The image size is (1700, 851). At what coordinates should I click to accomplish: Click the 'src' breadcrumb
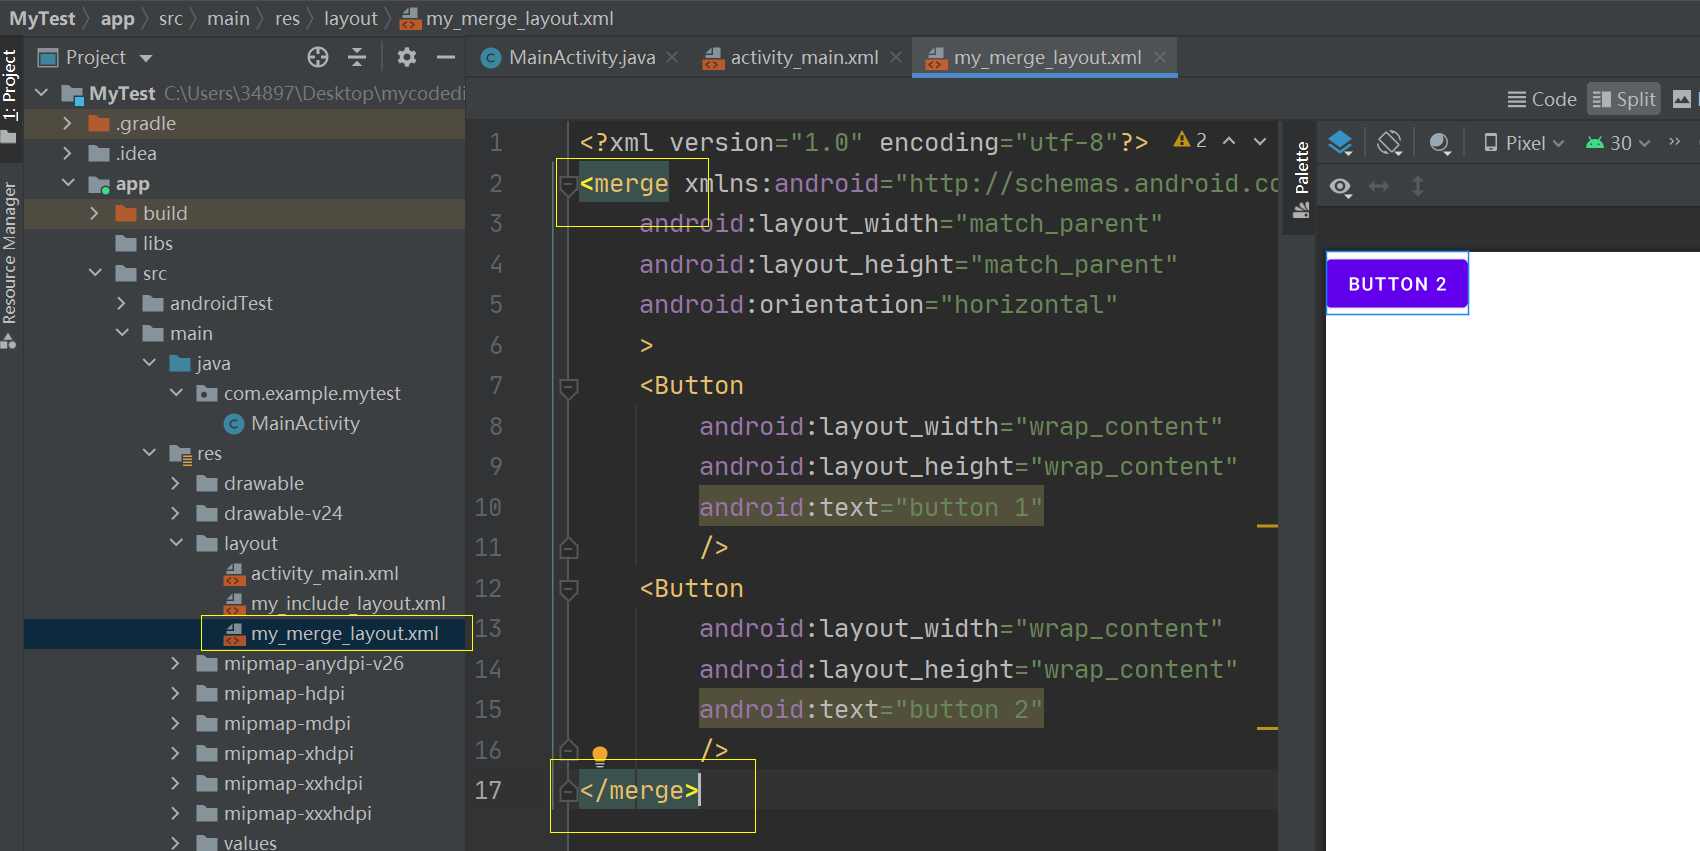[x=171, y=18]
